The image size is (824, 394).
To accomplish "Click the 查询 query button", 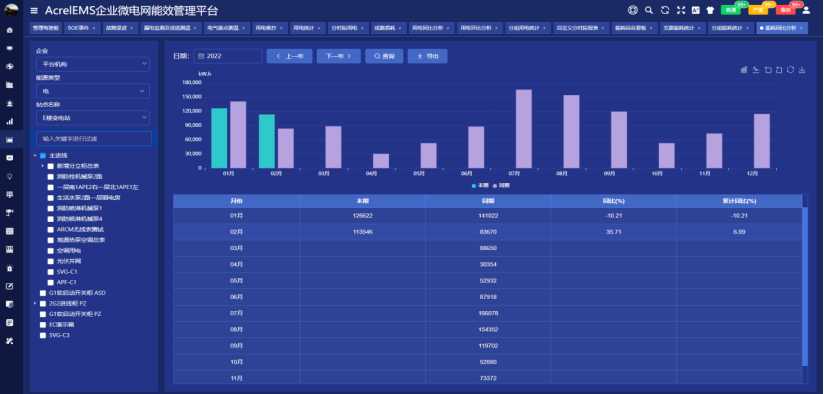I will pos(384,56).
